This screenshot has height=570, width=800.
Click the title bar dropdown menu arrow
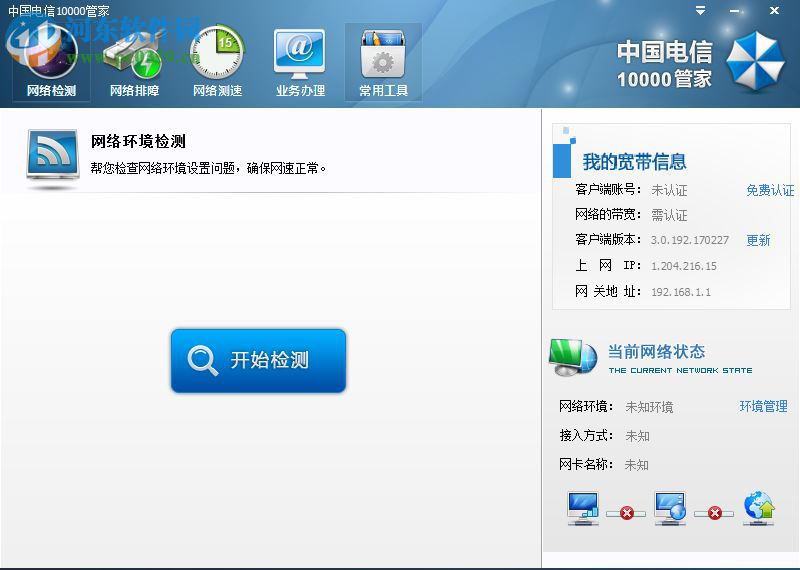(701, 10)
